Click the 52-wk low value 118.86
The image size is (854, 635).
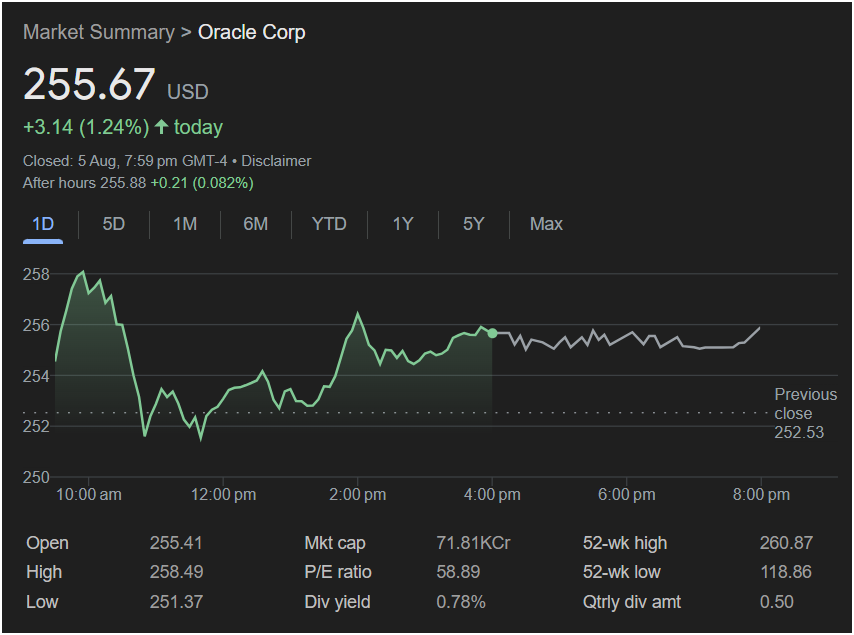point(786,572)
